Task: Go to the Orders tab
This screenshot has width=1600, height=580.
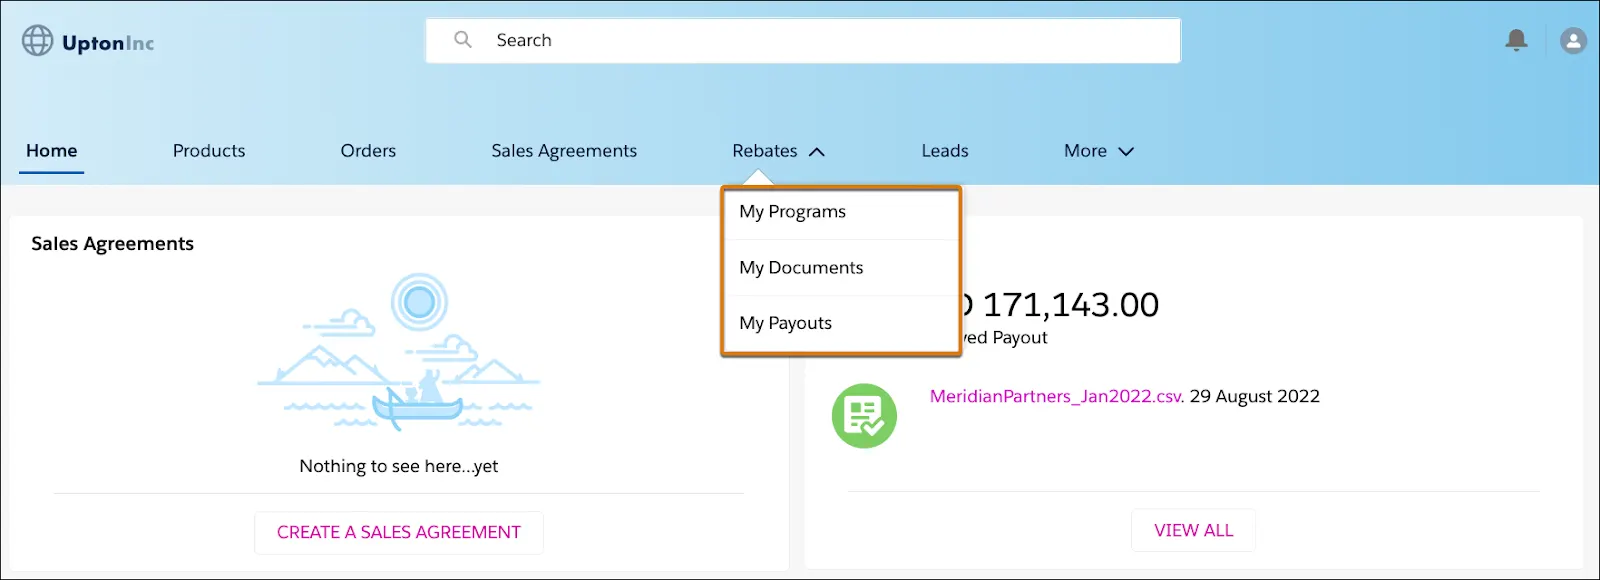Action: [x=368, y=151]
